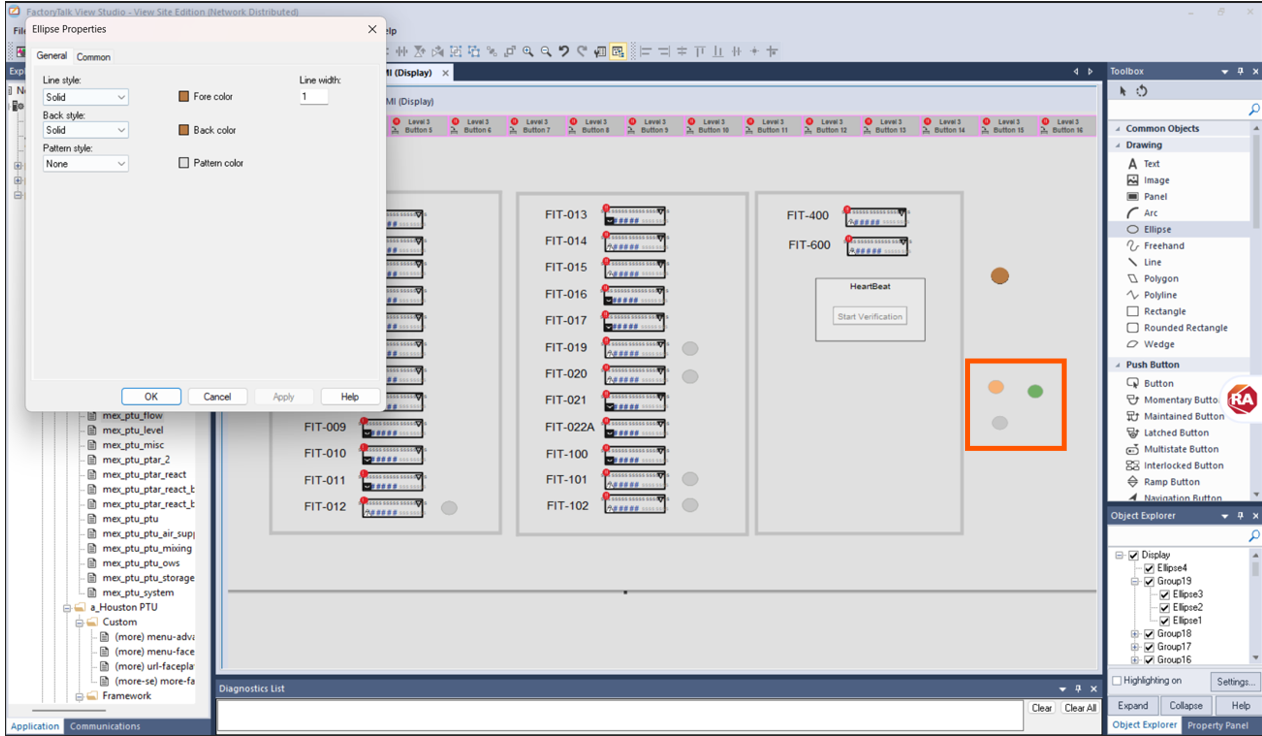The image size is (1262, 736).
Task: Collapse the Push Button section in Toolbox
Action: point(1117,365)
